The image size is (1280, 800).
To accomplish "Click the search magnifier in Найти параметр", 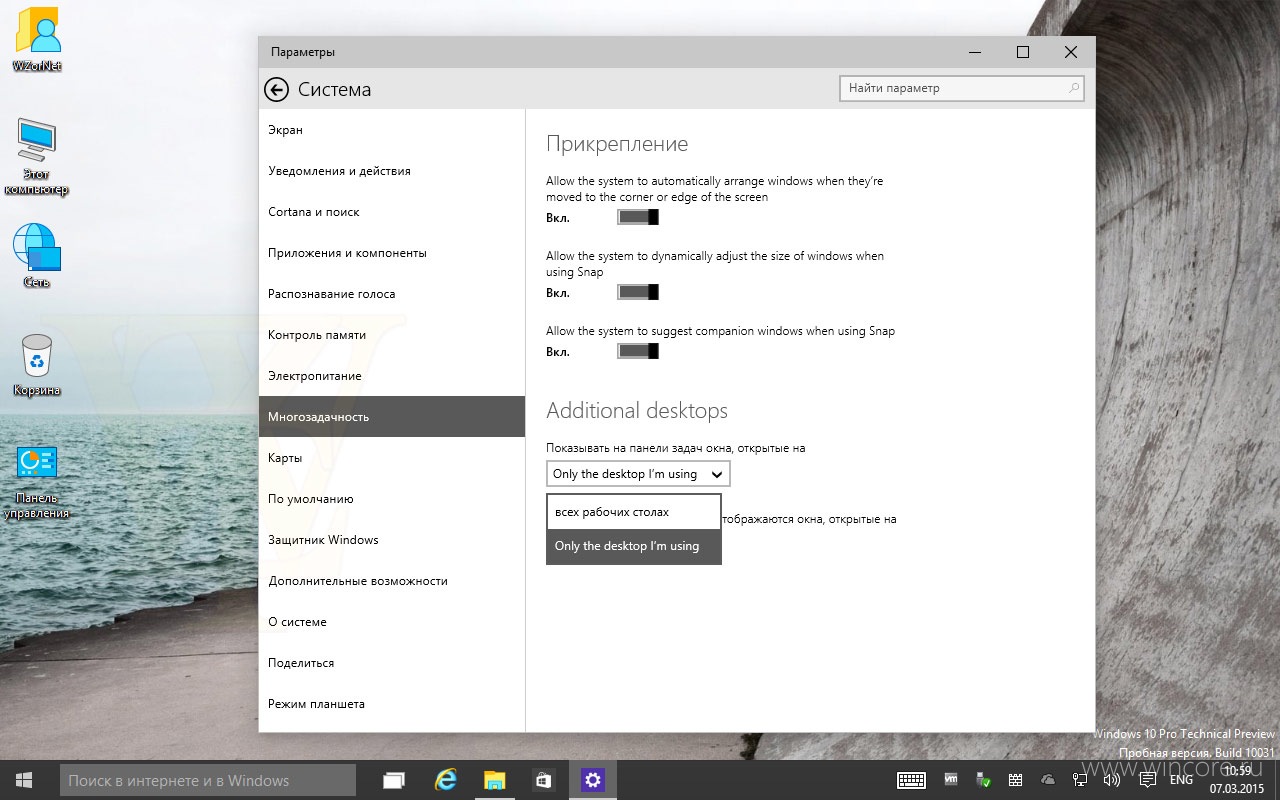I will click(1074, 88).
